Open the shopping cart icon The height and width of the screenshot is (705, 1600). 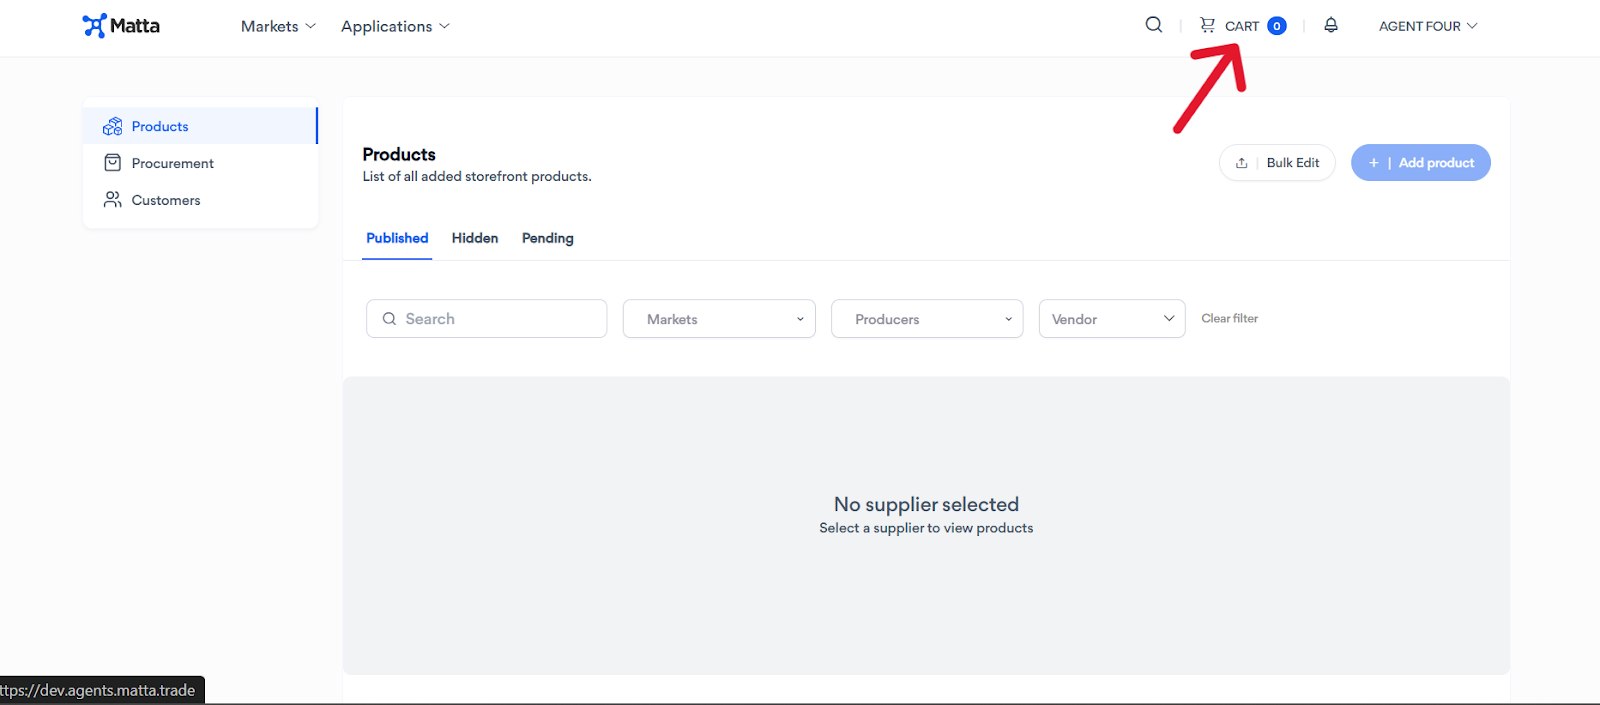(1208, 25)
